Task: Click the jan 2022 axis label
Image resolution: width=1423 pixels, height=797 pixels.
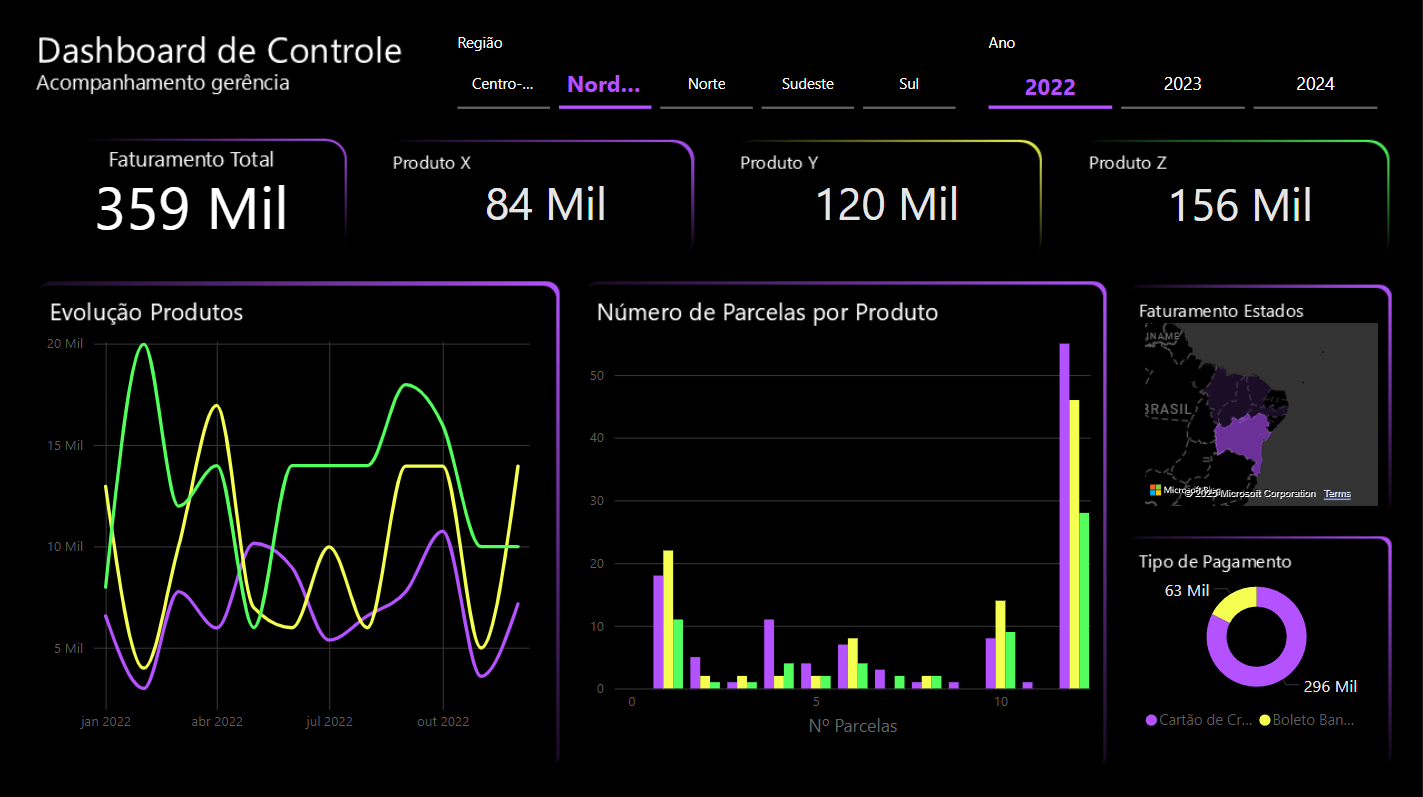Action: point(106,721)
